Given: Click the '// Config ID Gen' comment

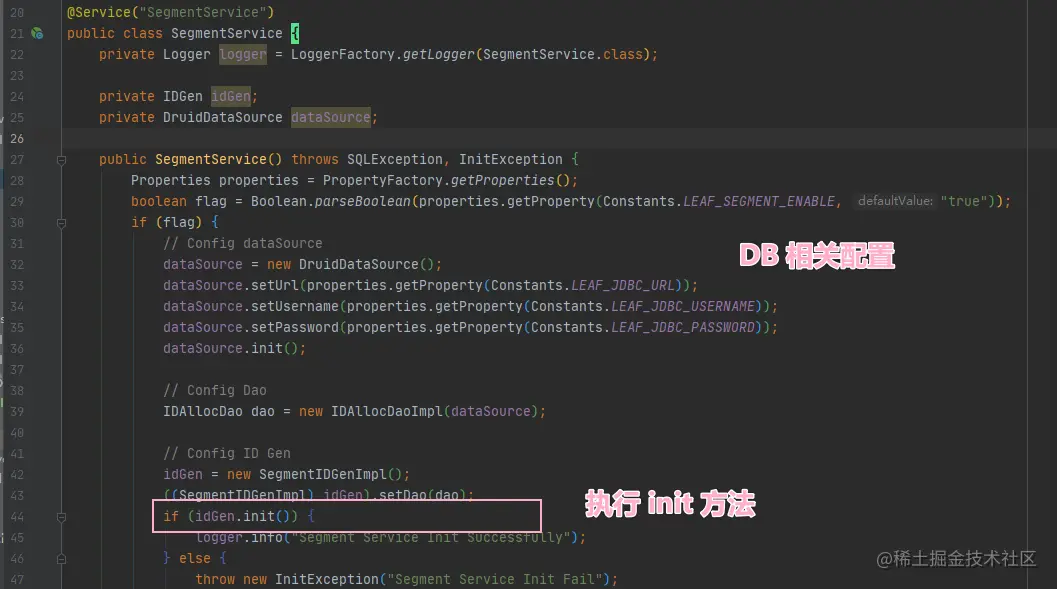Looking at the screenshot, I should click(227, 453).
